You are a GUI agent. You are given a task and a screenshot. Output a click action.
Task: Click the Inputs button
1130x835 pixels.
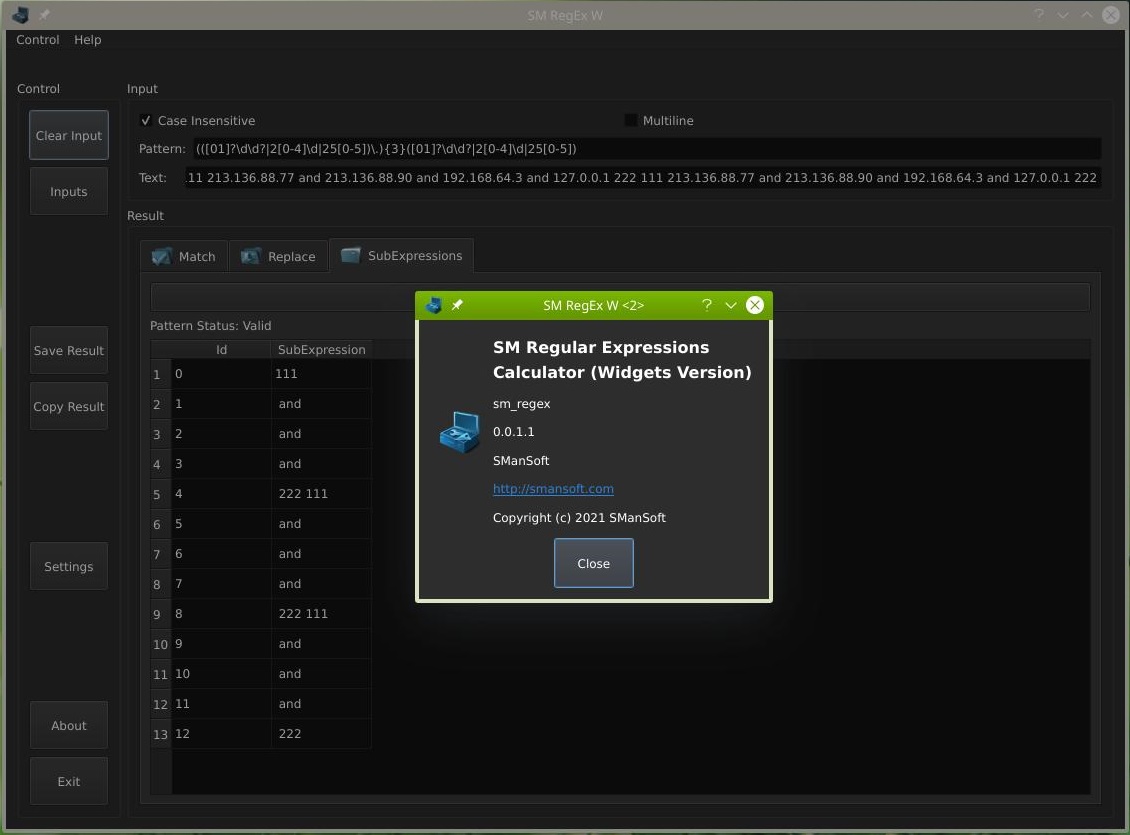(69, 192)
